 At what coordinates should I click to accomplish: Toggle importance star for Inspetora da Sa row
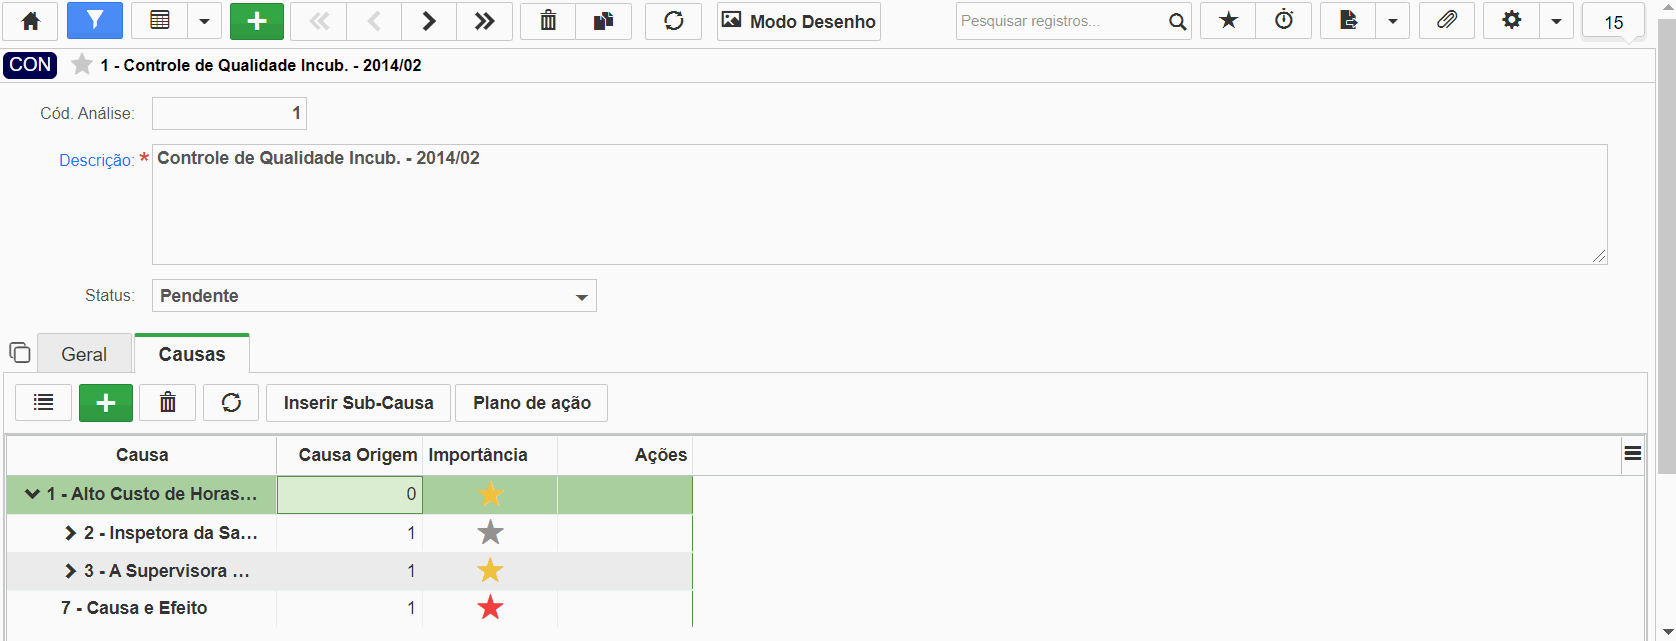[490, 533]
